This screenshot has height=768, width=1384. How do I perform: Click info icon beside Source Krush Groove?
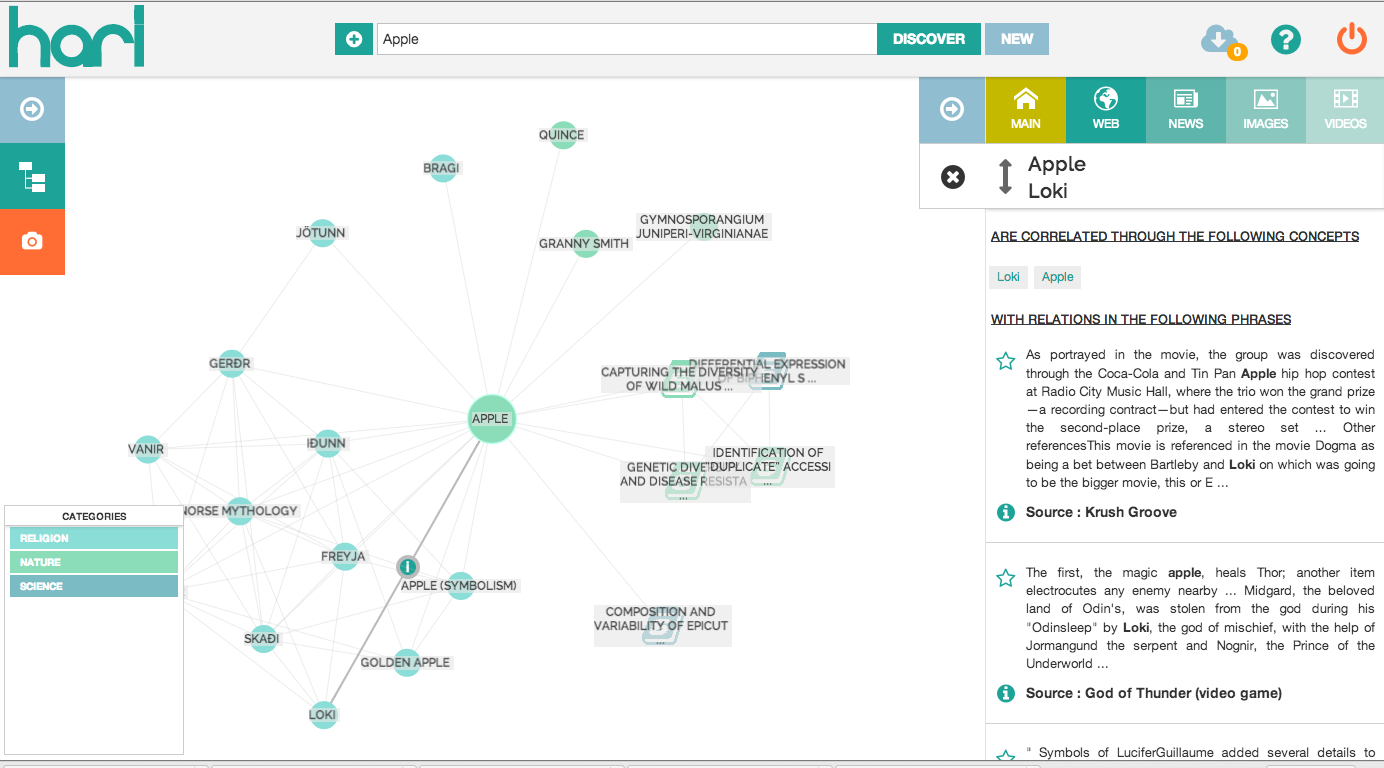[1006, 512]
